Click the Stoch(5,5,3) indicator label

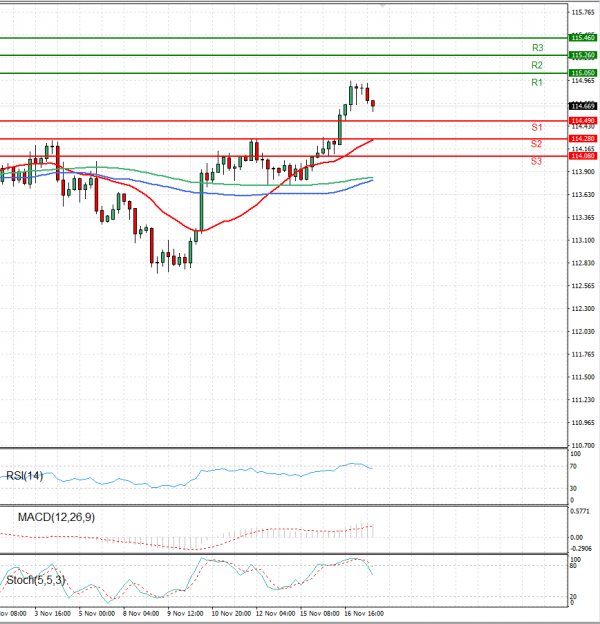tap(36, 580)
